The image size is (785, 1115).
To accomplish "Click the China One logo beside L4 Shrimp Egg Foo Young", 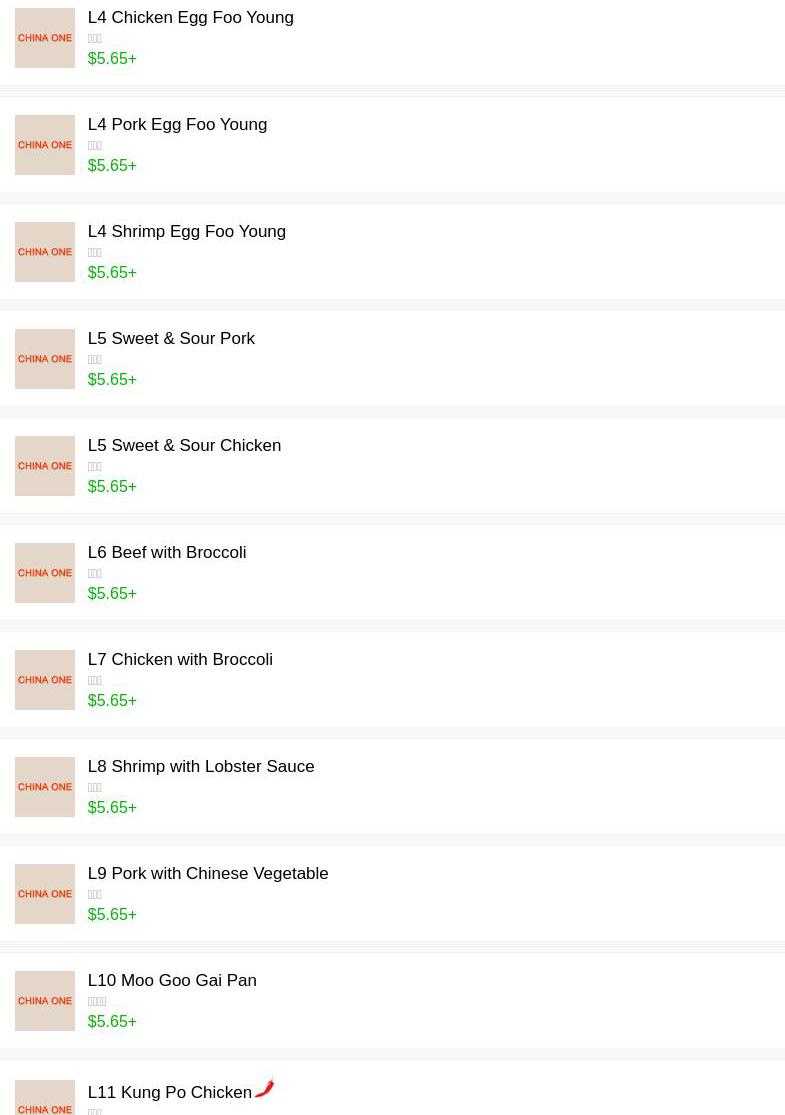I will [x=45, y=252].
